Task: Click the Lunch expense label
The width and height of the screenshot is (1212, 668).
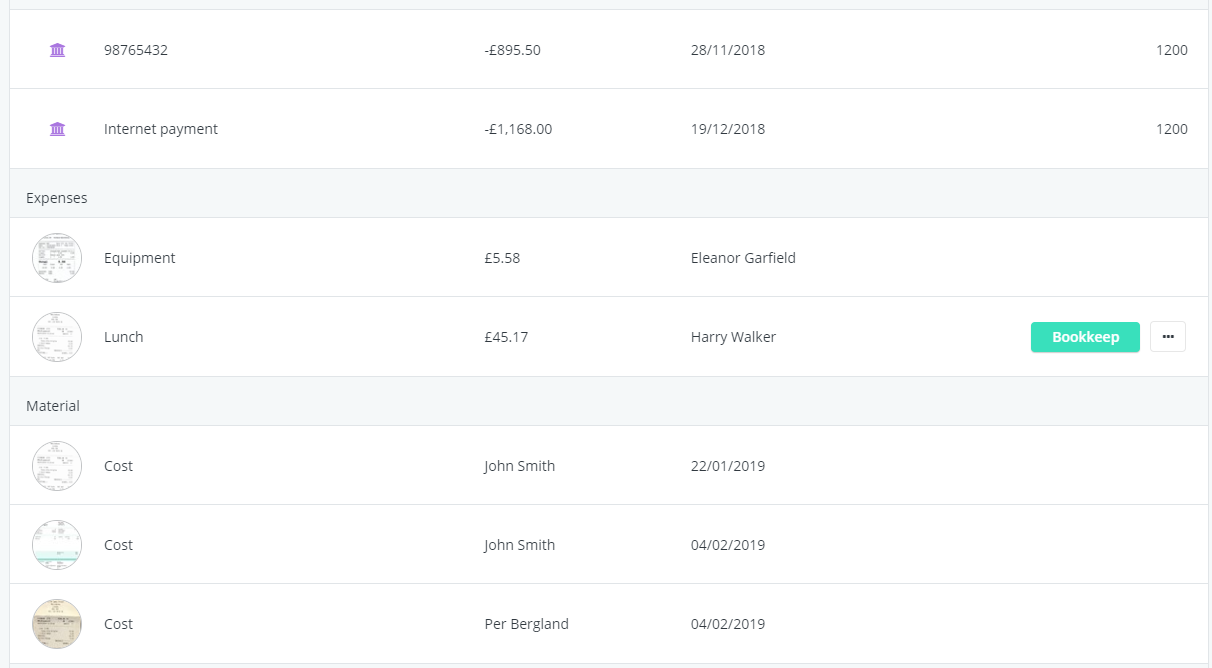Action: [124, 337]
